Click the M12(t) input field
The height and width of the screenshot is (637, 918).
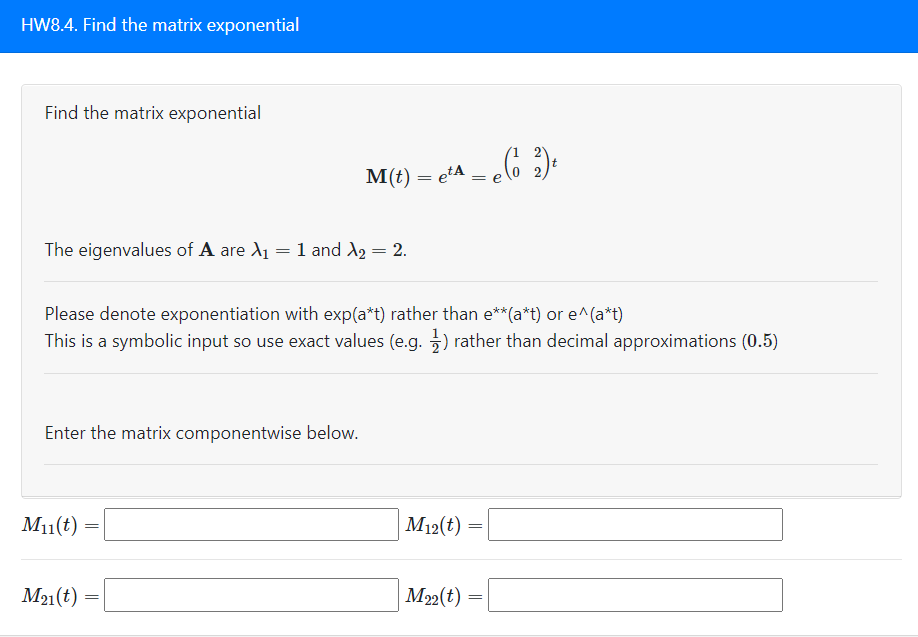coord(634,524)
